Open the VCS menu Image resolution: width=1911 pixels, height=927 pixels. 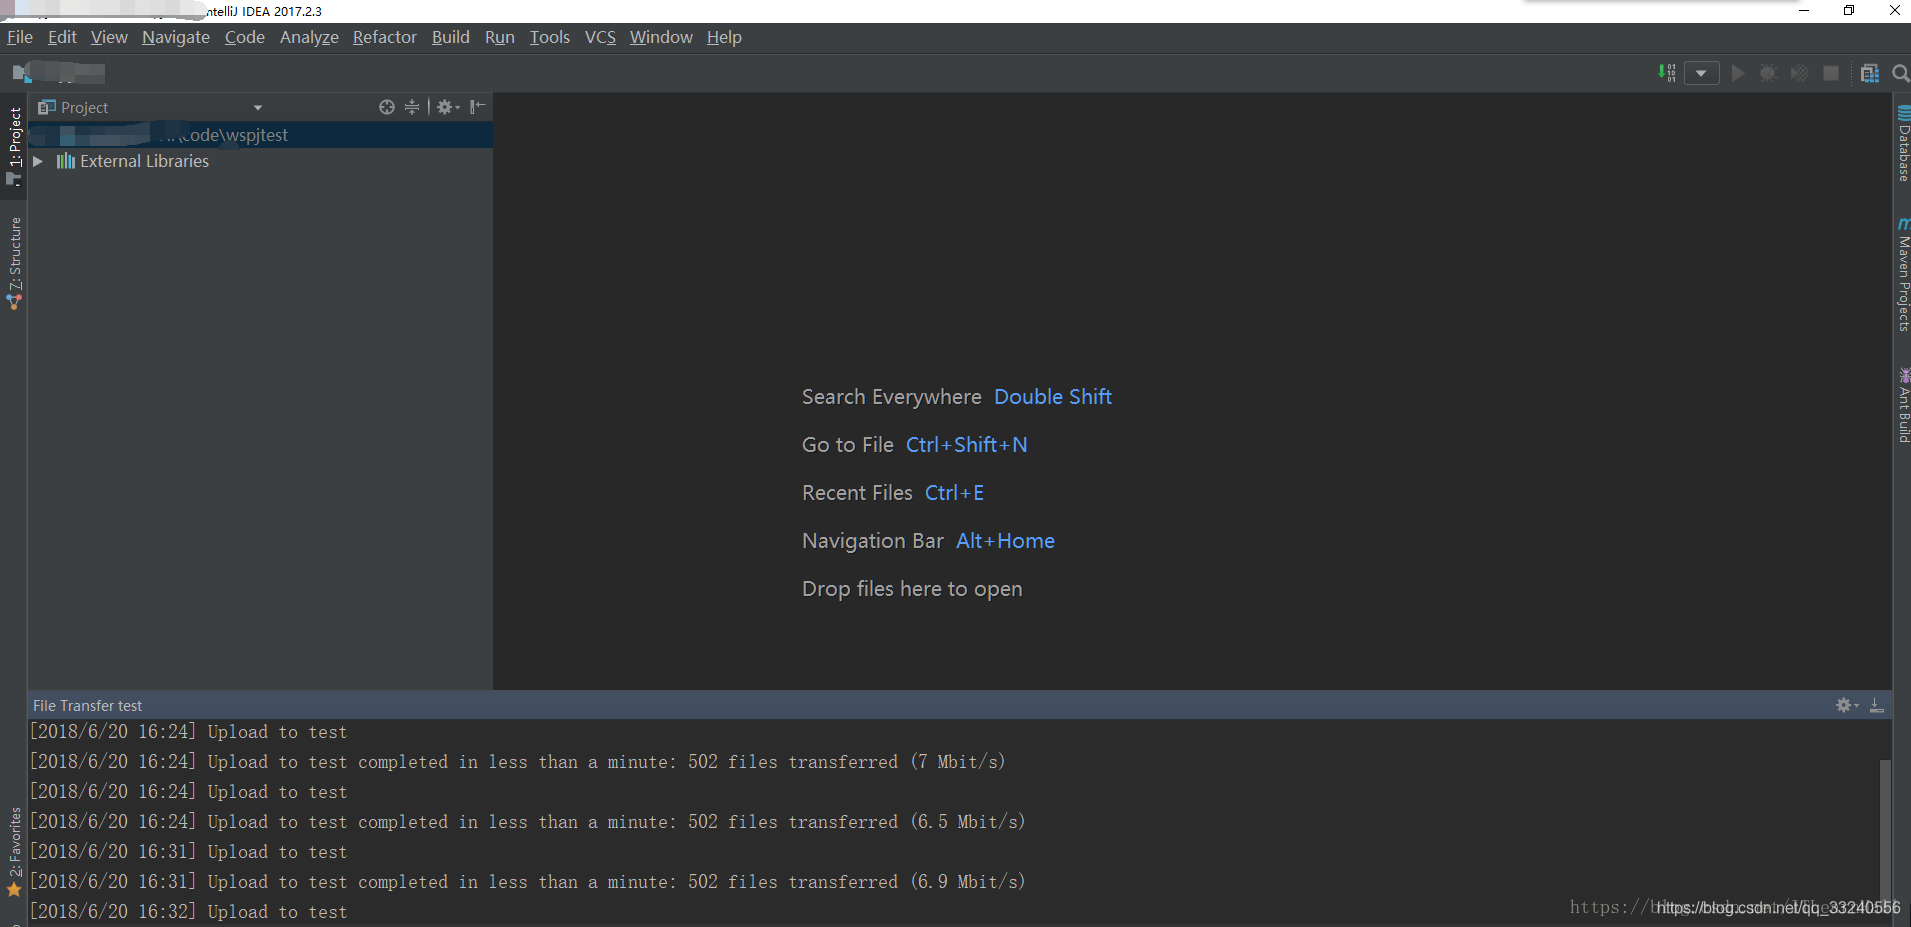(600, 37)
